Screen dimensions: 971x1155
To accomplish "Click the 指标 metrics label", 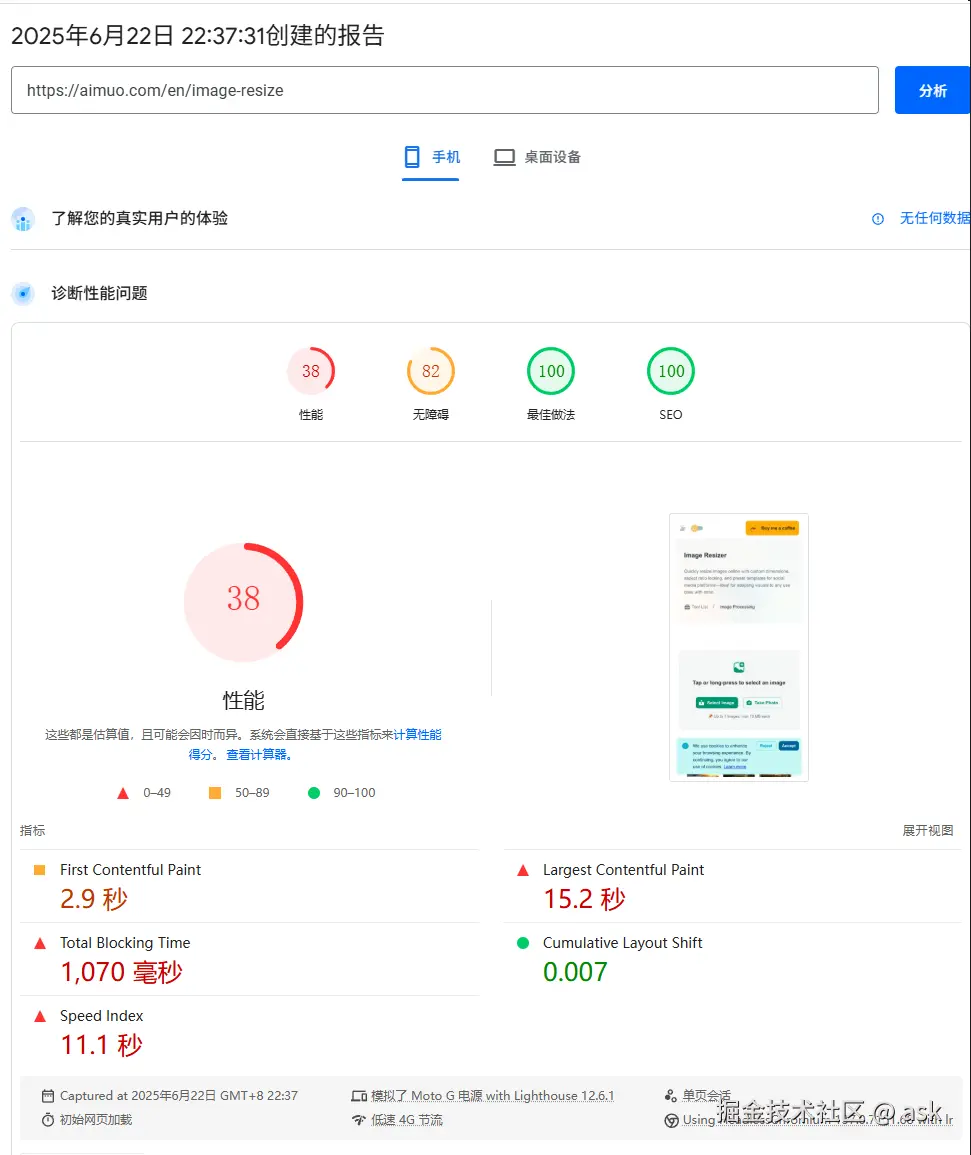I will click(32, 830).
